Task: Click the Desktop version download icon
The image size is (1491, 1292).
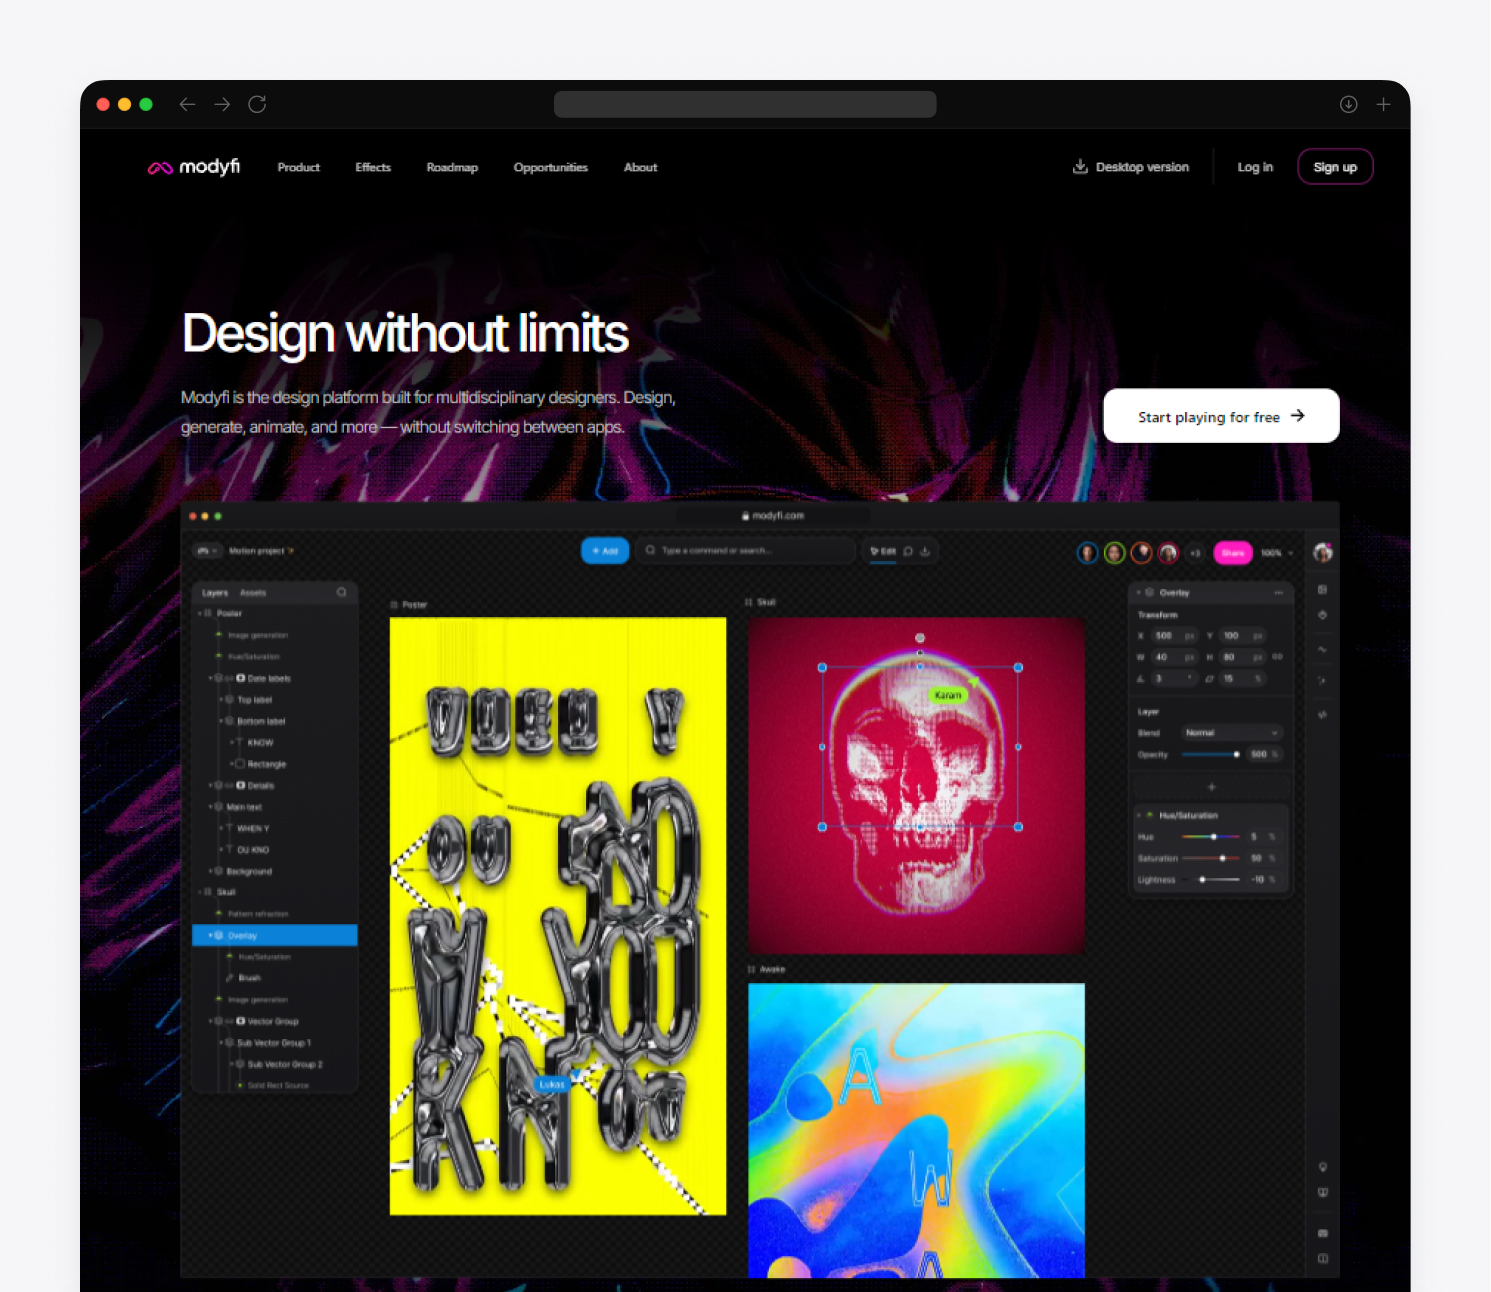Action: pyautogui.click(x=1080, y=166)
